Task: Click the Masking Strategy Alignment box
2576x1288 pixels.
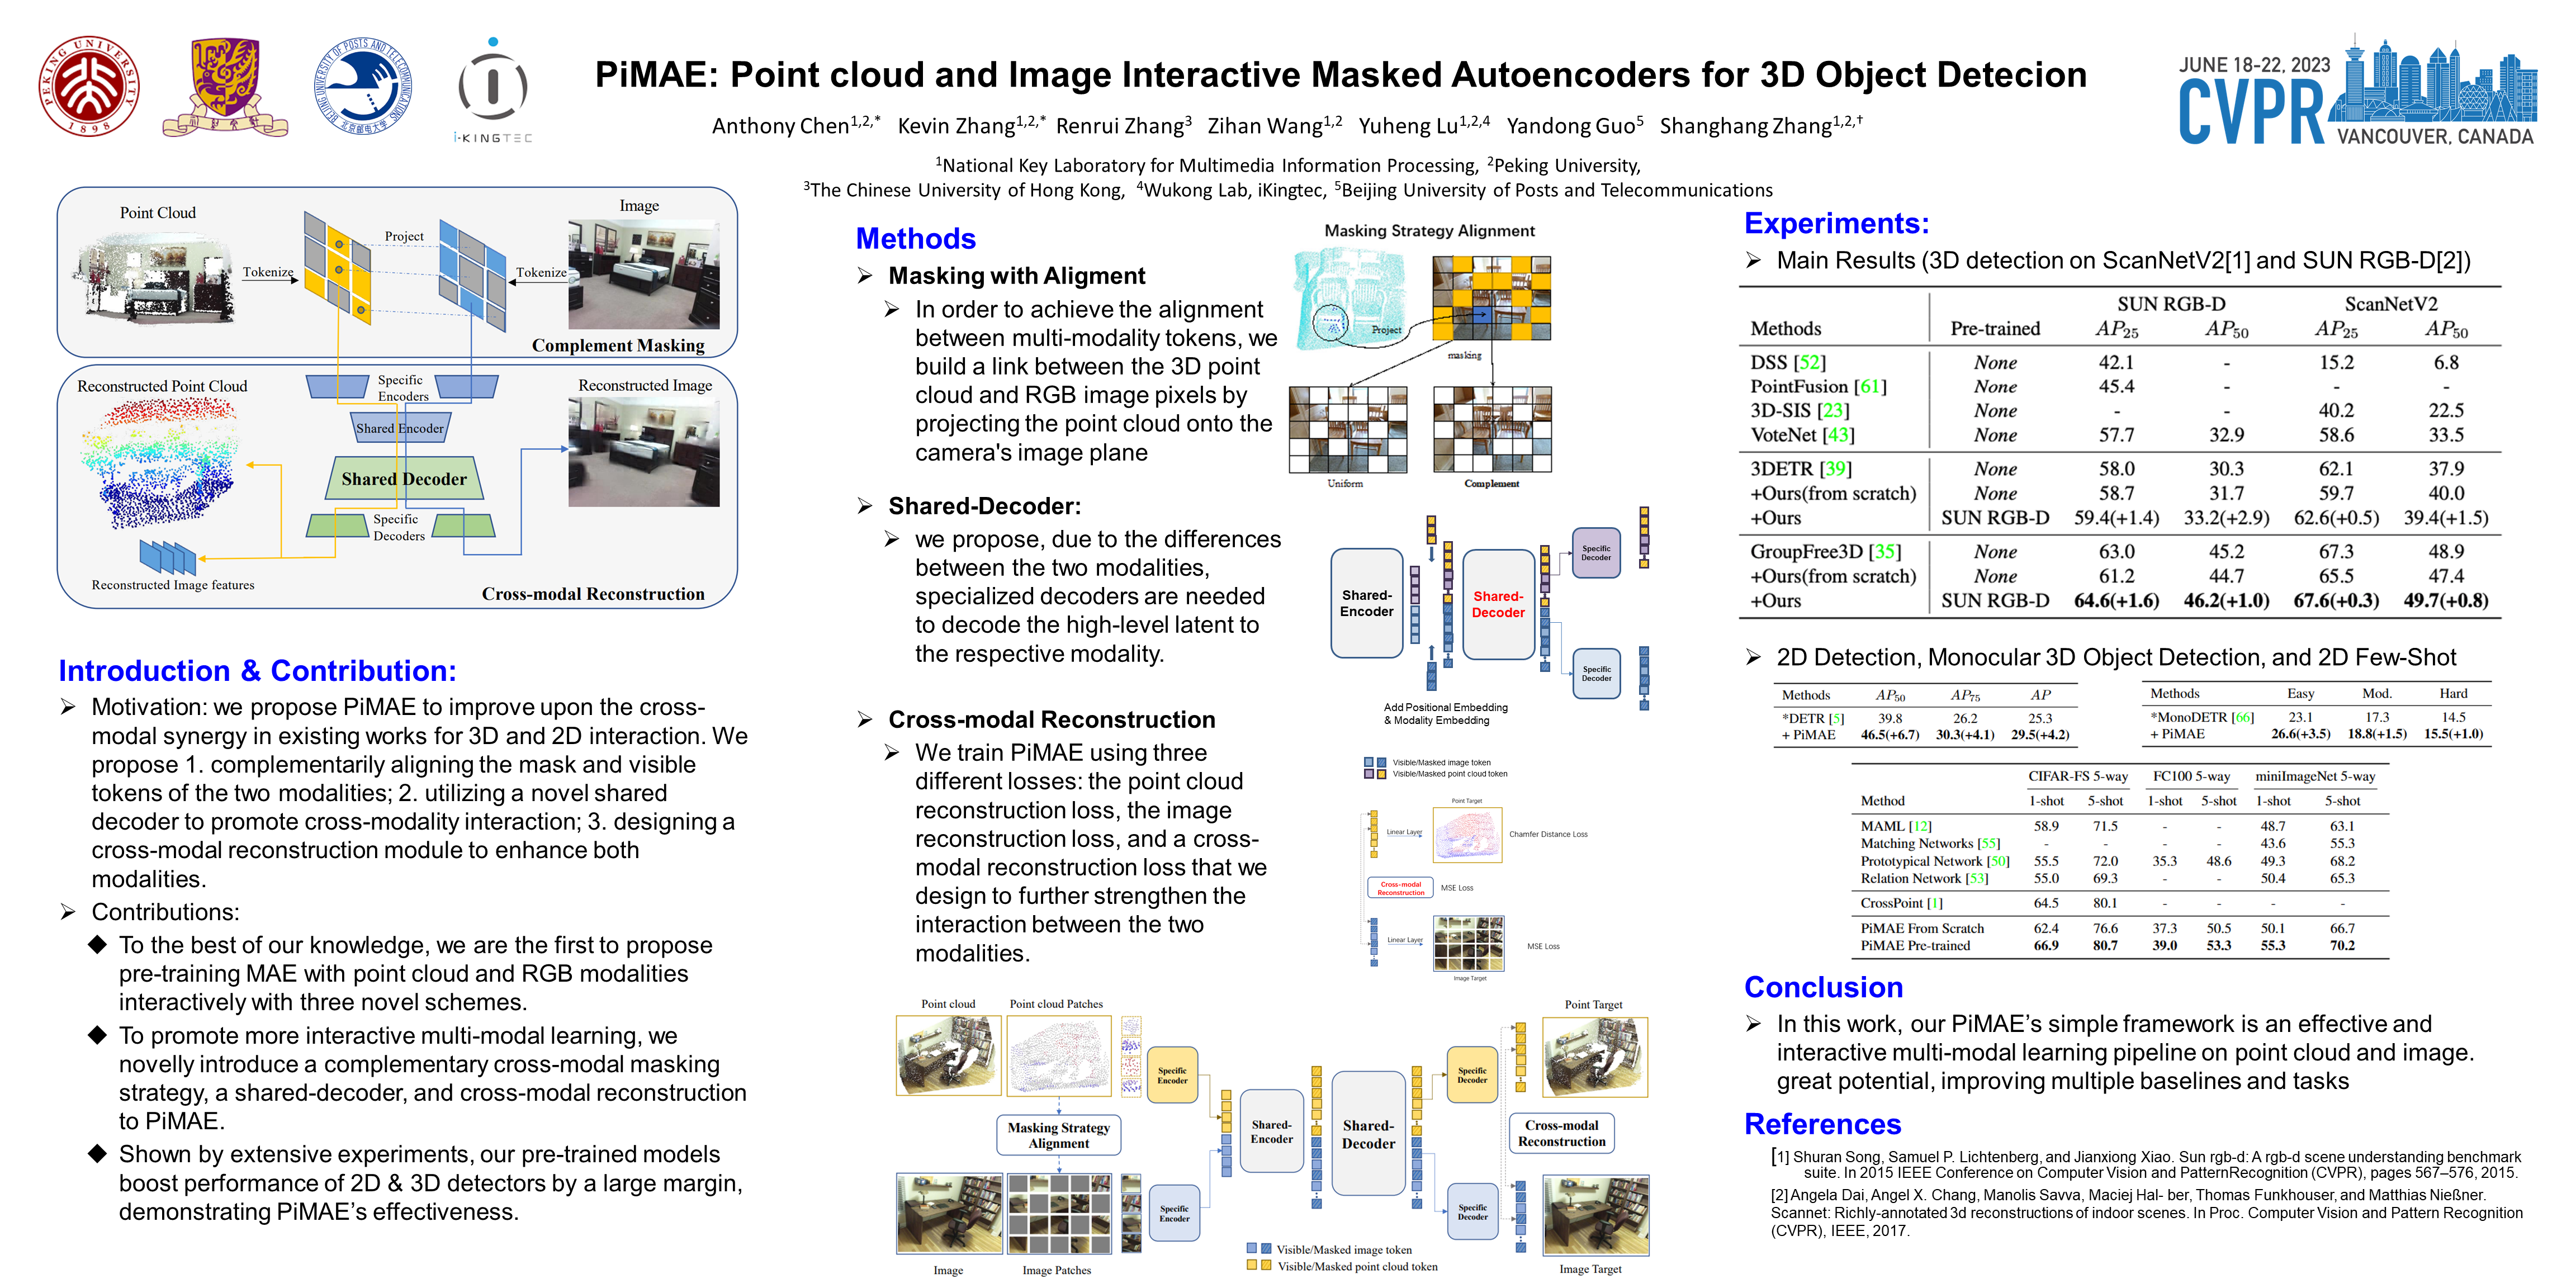Action: [1058, 1135]
